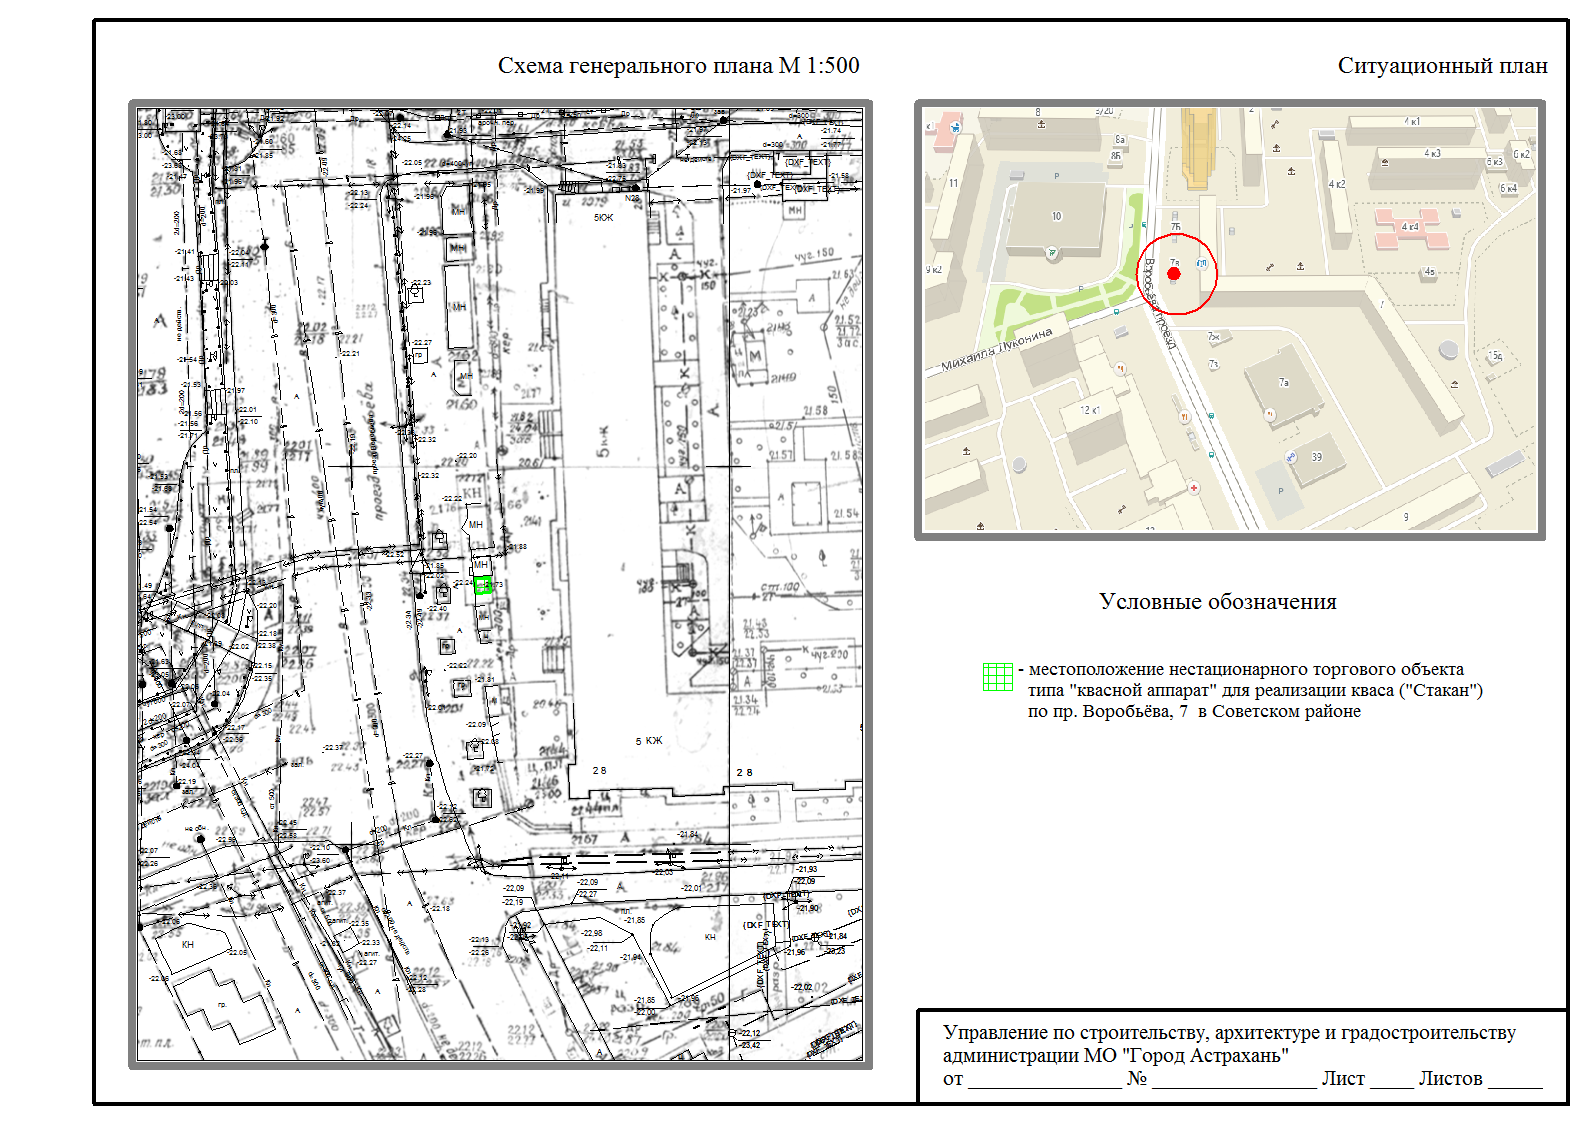This screenshot has height=1123, width=1587.
Task: Click the green hatched legend swatch
Action: pos(997,677)
